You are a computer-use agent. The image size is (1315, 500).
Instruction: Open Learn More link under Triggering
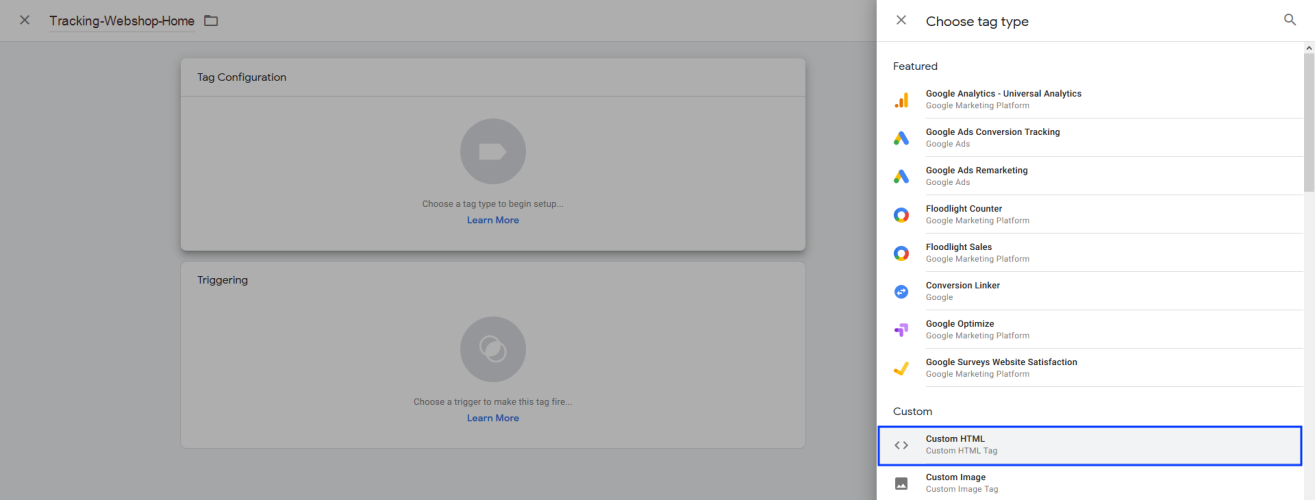coord(493,418)
